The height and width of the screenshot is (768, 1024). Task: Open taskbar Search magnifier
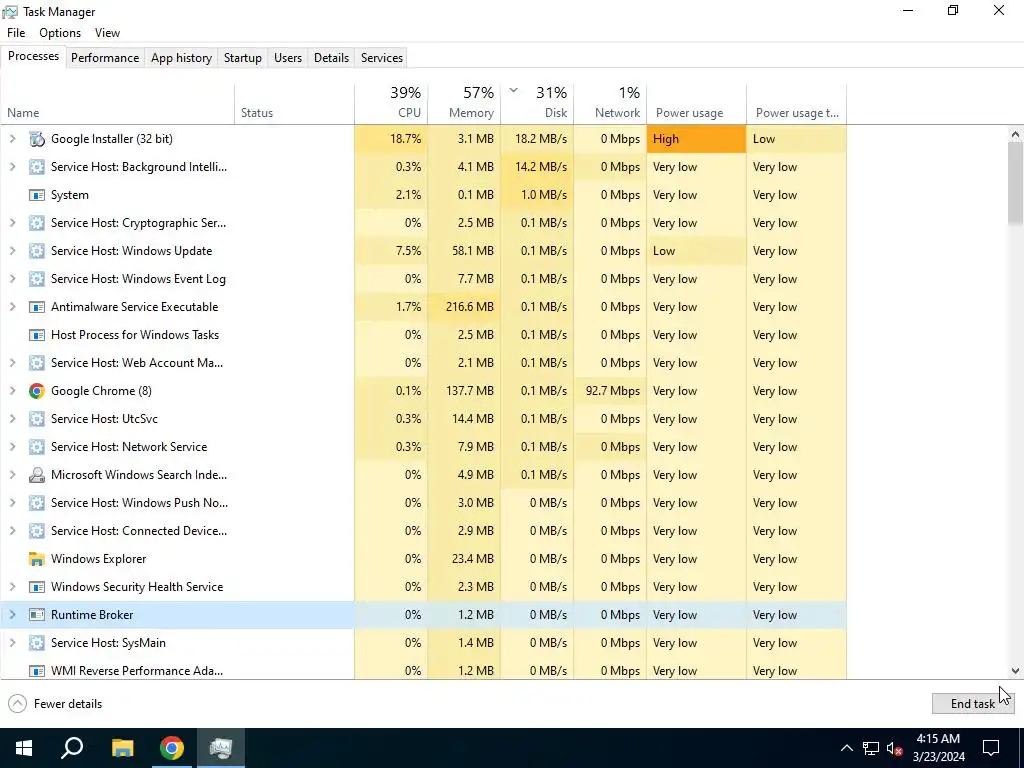[x=72, y=748]
